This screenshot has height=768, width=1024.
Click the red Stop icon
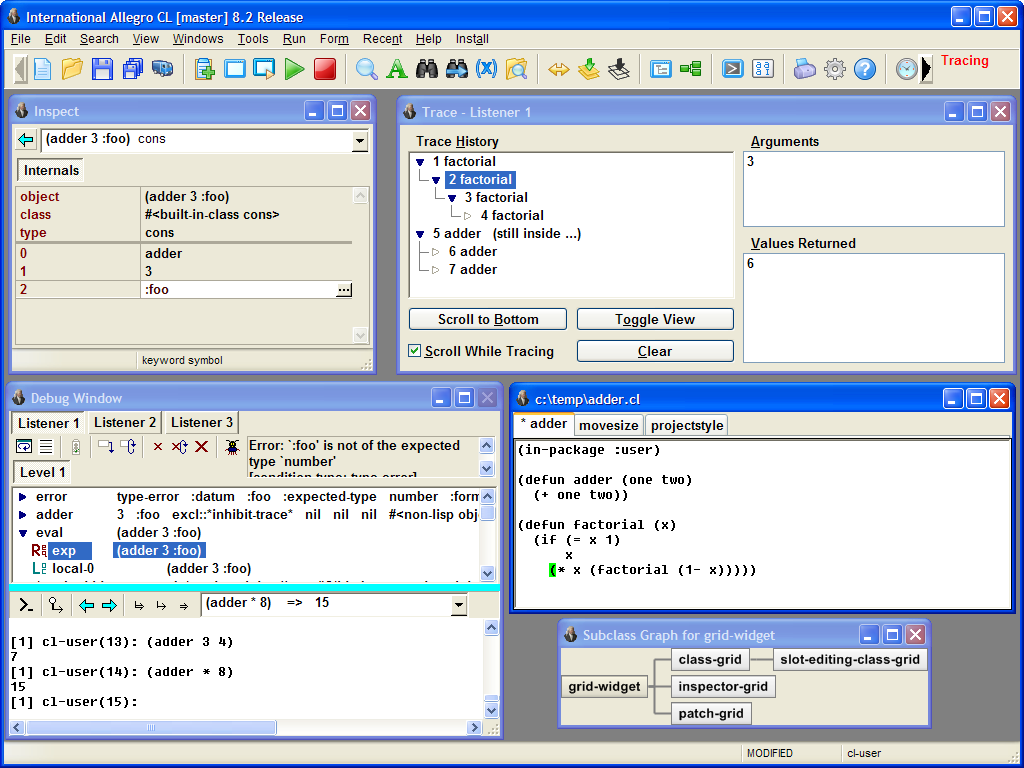tap(325, 69)
